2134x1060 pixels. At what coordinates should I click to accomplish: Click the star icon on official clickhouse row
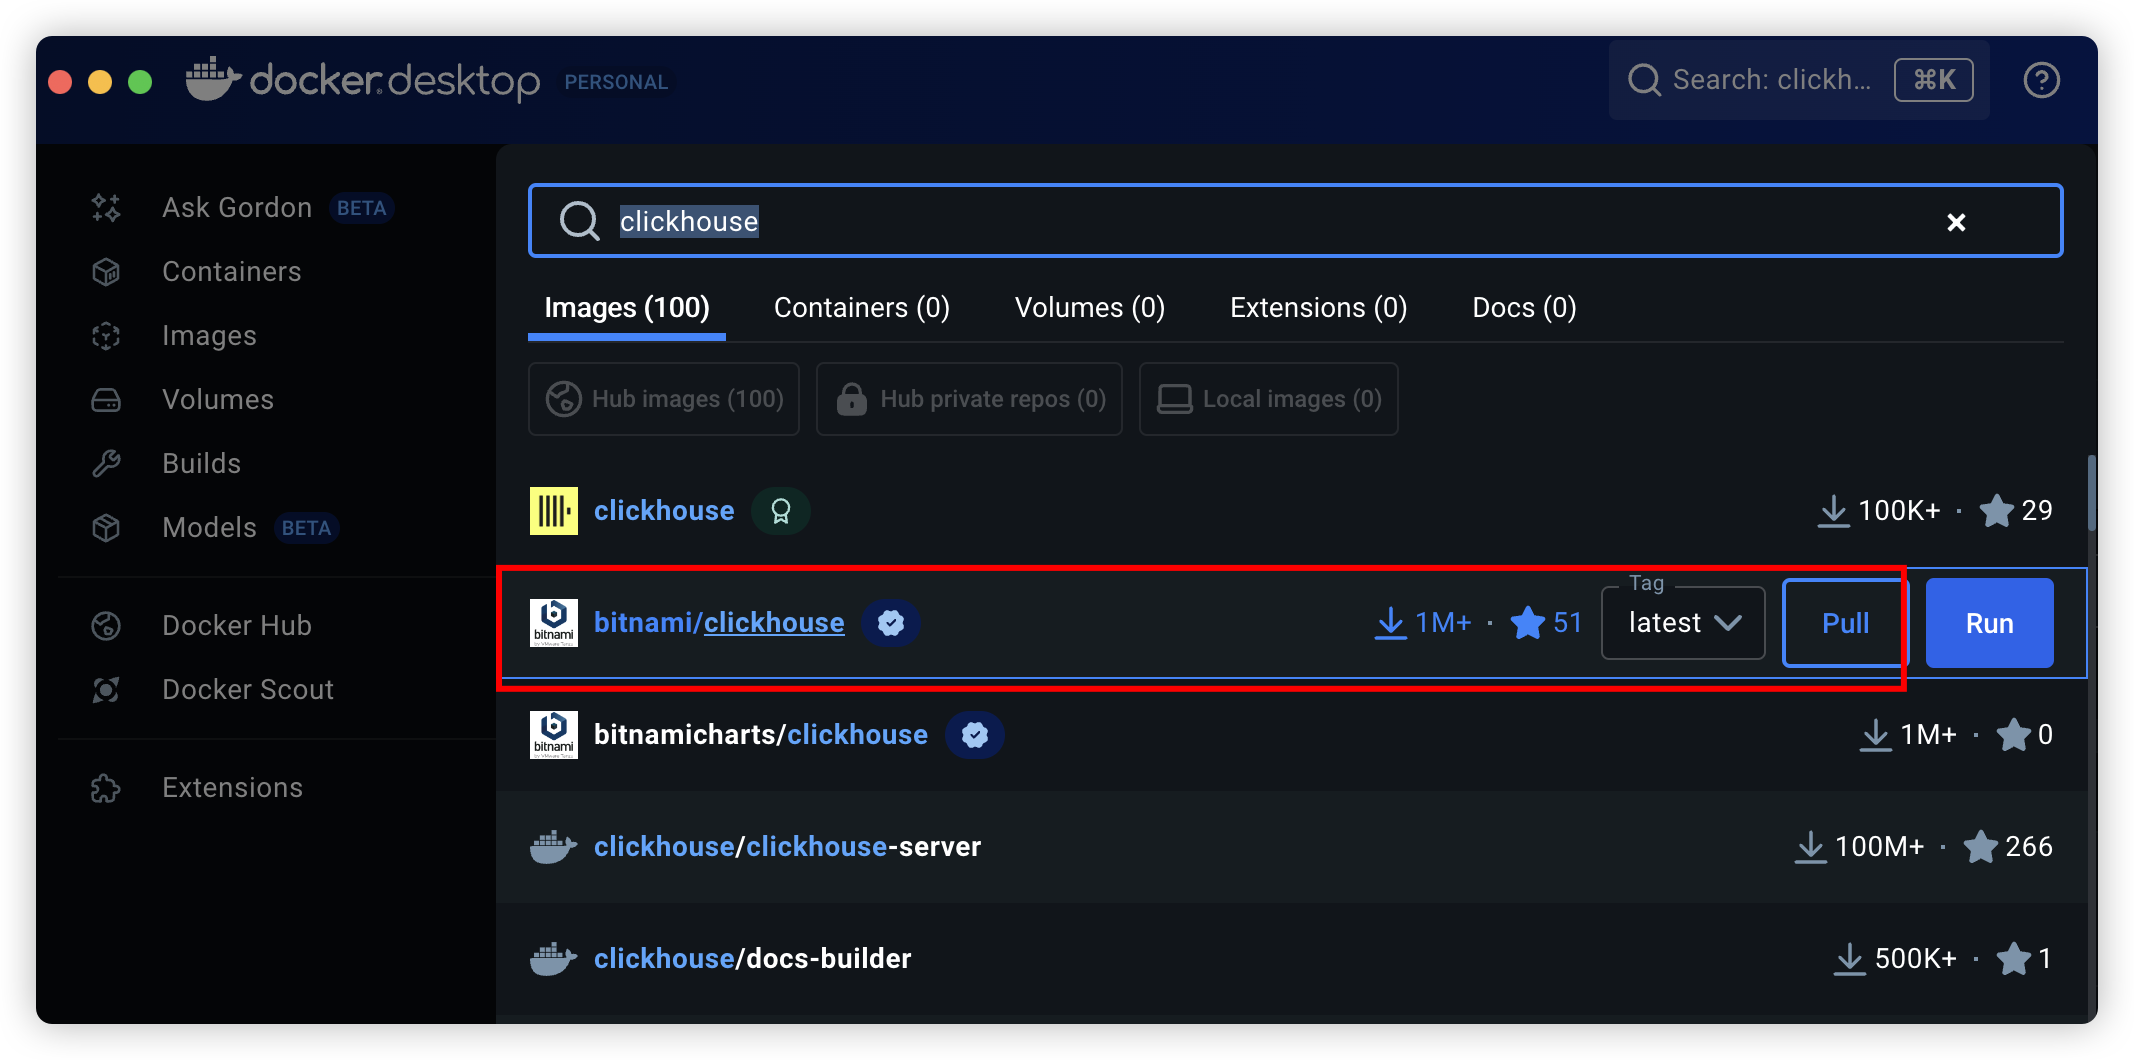coord(1997,510)
